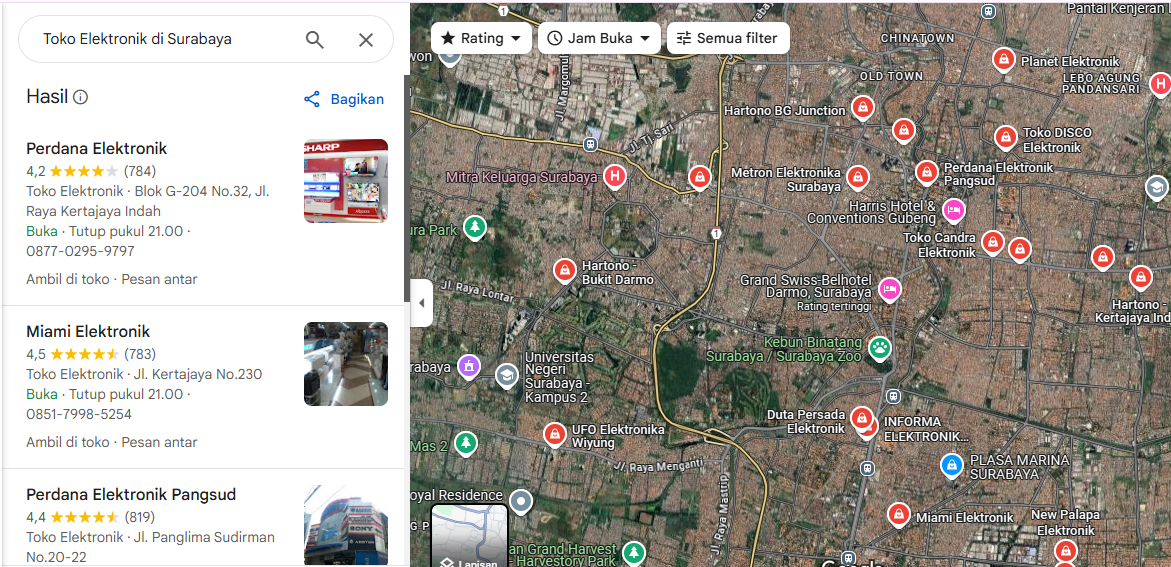Click the Jl. Raya Menganti road label
The height and width of the screenshot is (567, 1171).
tap(659, 465)
